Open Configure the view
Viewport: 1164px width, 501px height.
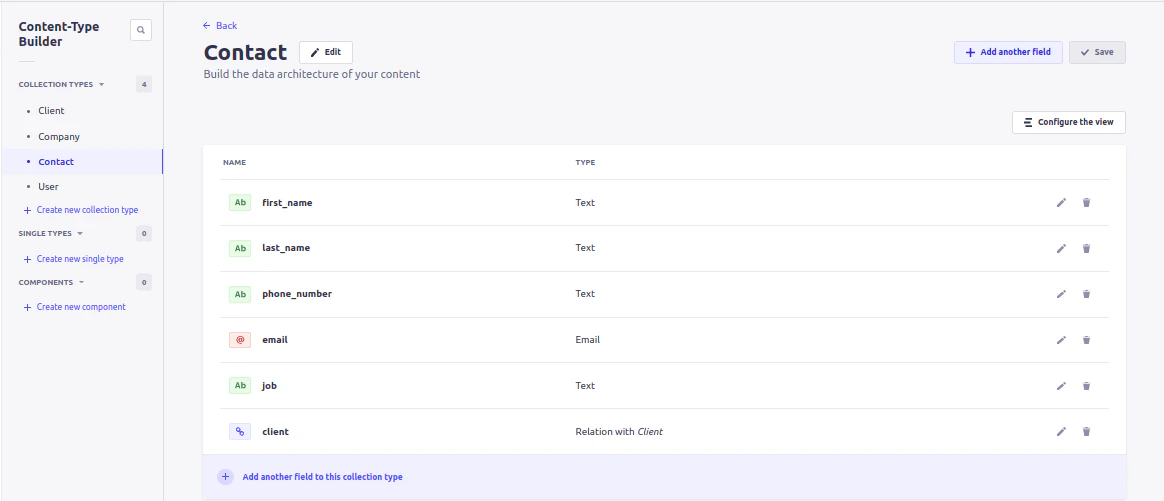point(1068,122)
